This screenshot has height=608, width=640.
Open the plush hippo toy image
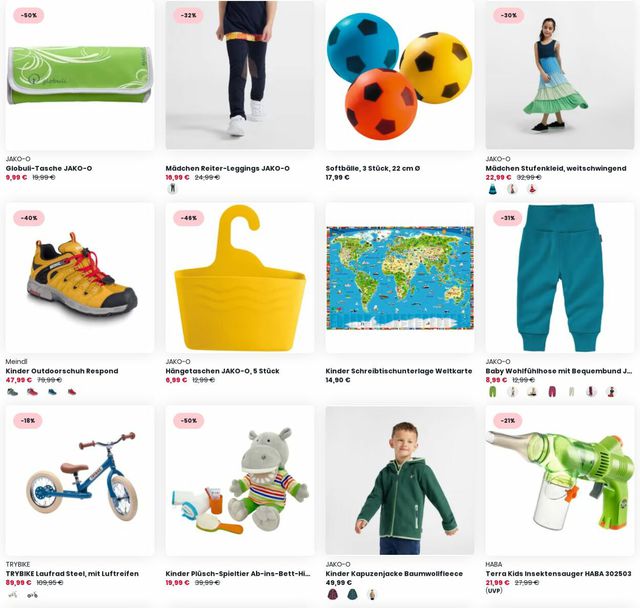[240, 481]
